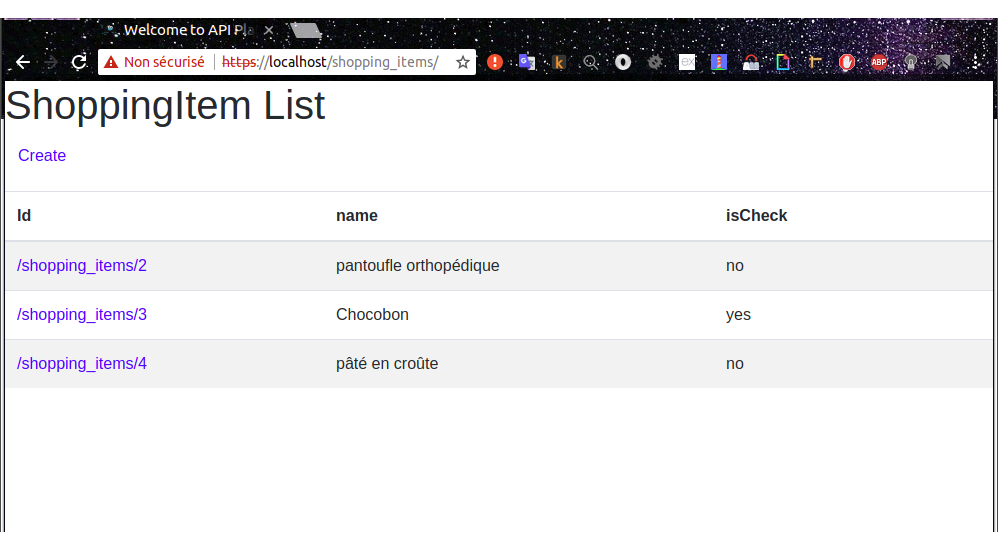Image resolution: width=998 pixels, height=550 pixels.
Task: Click the orange 'k' extension icon
Action: tap(559, 62)
